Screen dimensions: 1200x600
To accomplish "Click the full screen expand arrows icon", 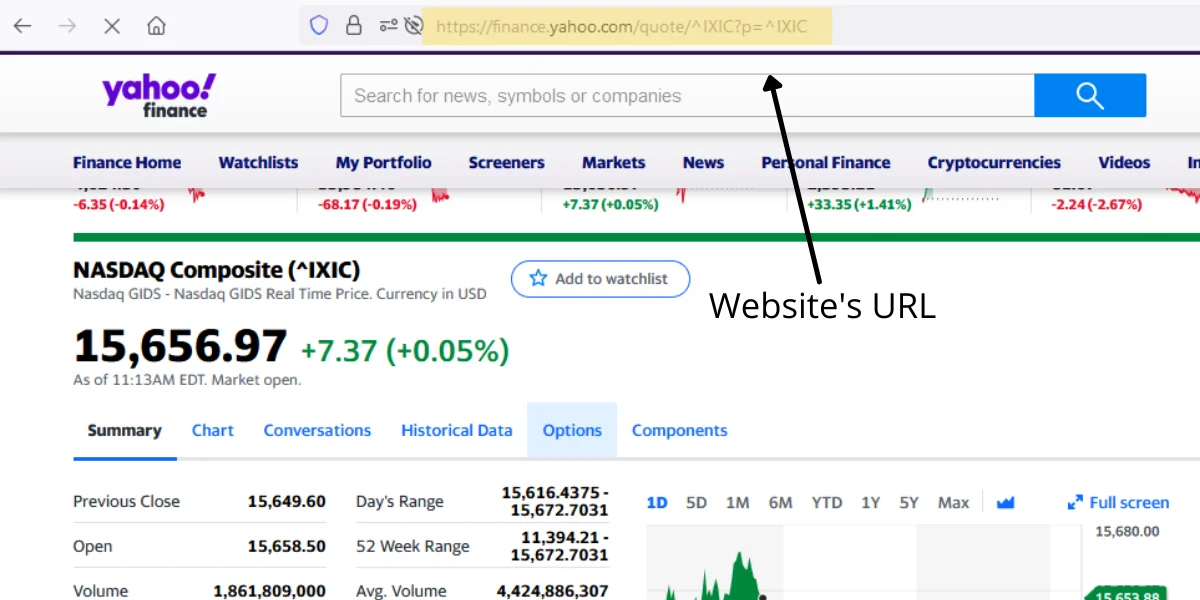I will [x=1075, y=503].
